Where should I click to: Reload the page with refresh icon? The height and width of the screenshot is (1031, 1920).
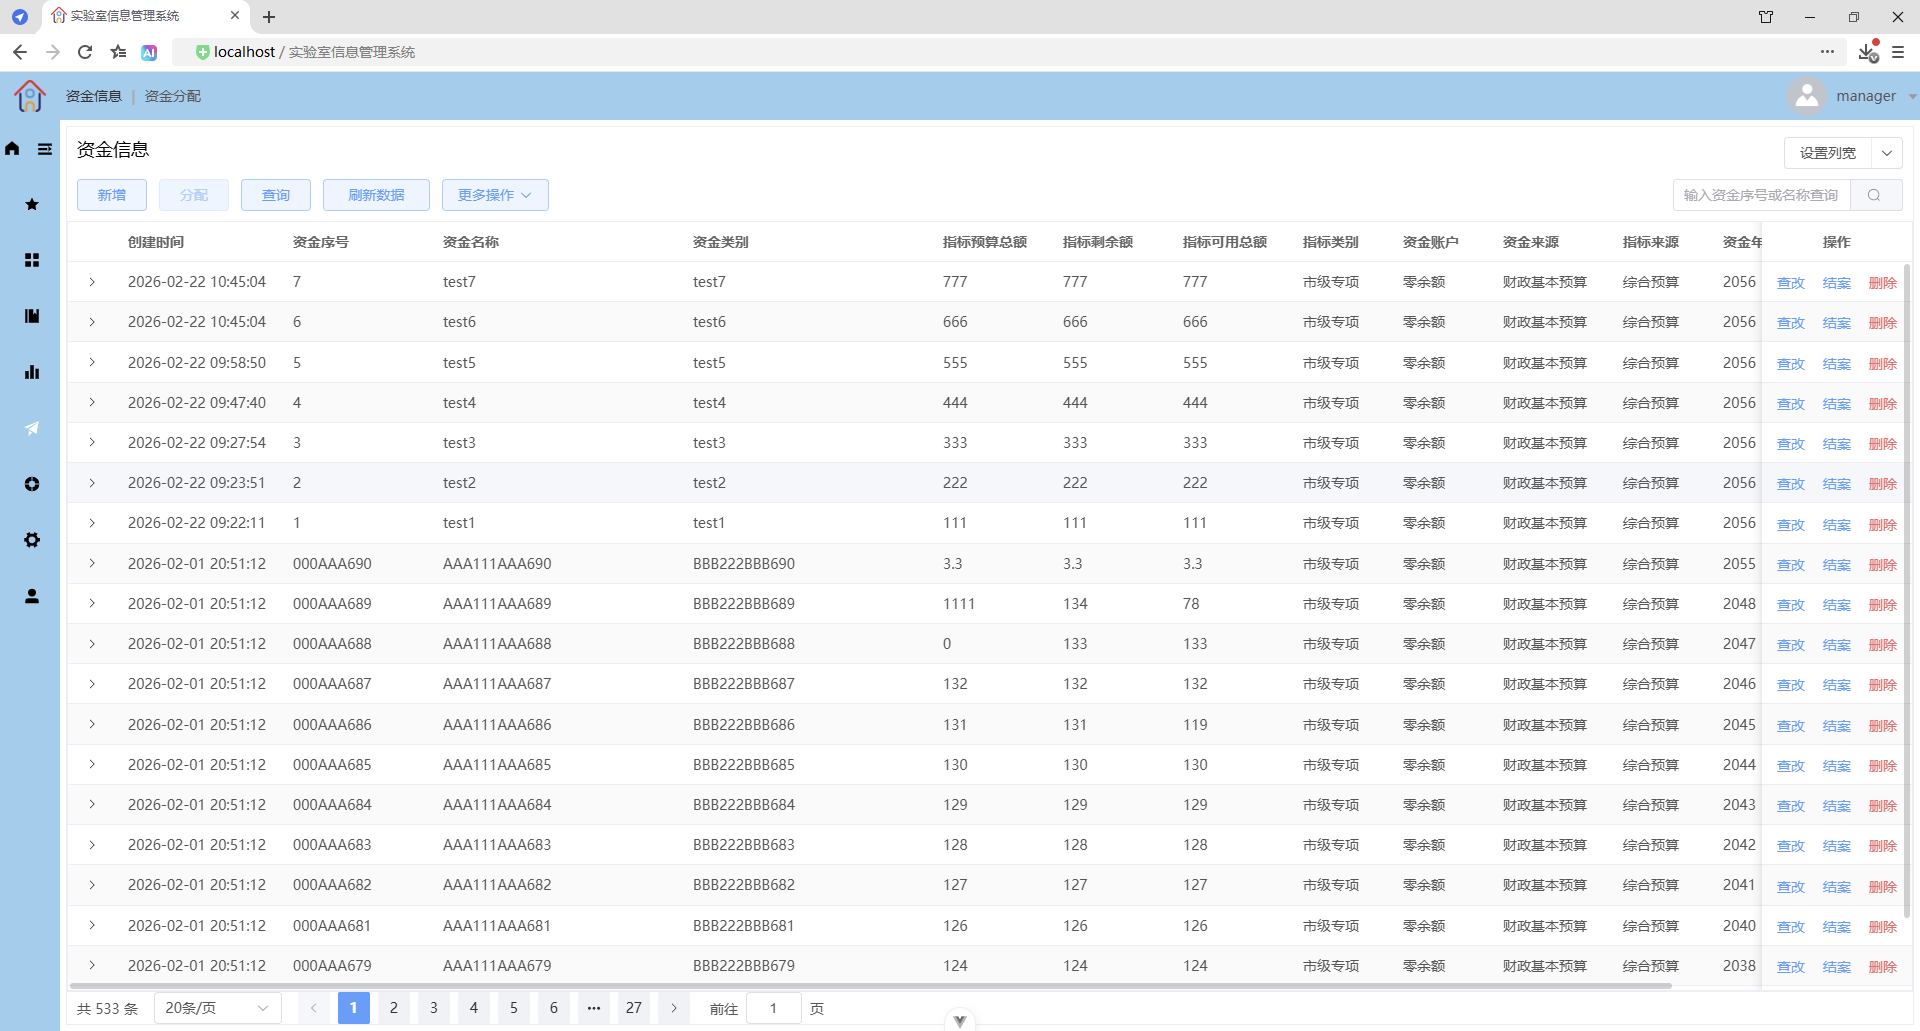pos(85,52)
